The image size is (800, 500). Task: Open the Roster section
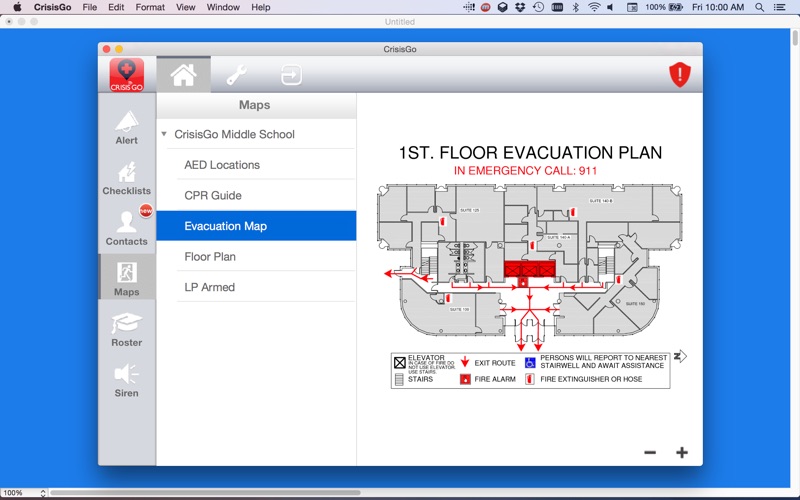(x=127, y=330)
